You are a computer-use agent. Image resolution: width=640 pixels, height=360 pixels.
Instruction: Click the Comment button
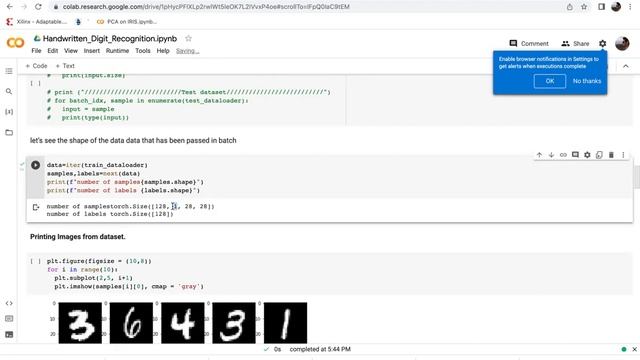(529, 43)
